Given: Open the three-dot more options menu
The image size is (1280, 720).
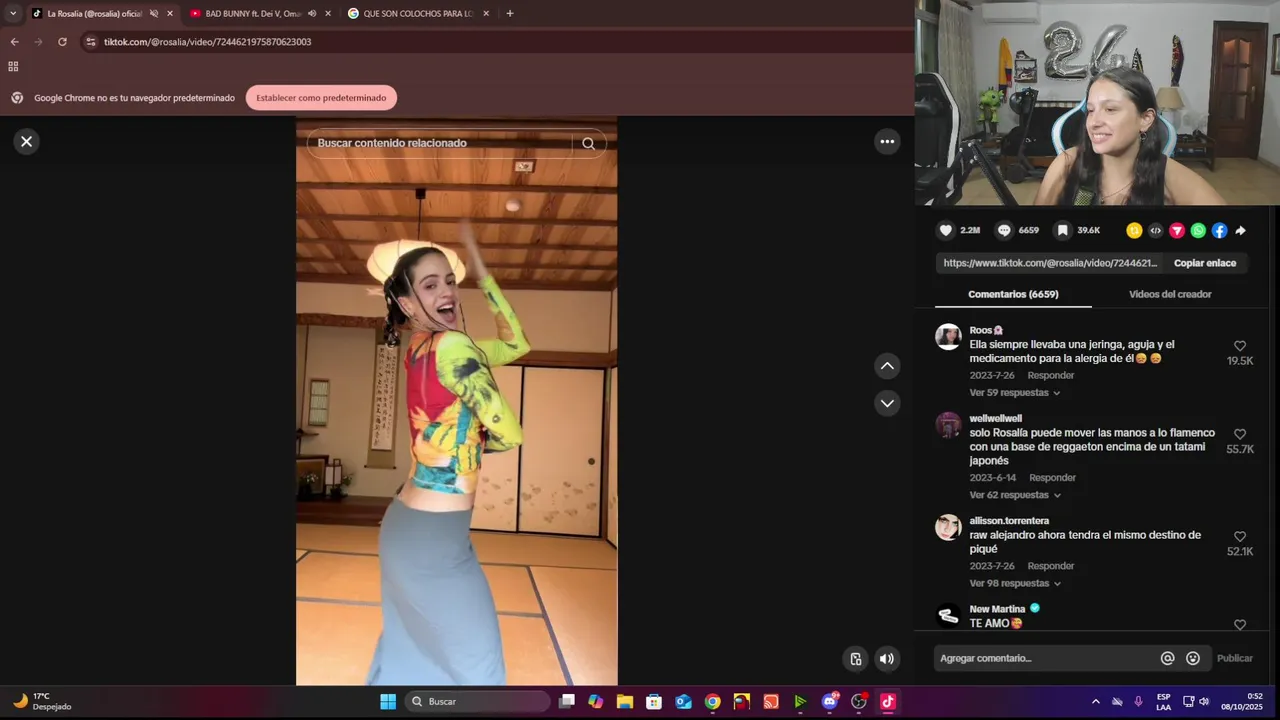Looking at the screenshot, I should (887, 142).
